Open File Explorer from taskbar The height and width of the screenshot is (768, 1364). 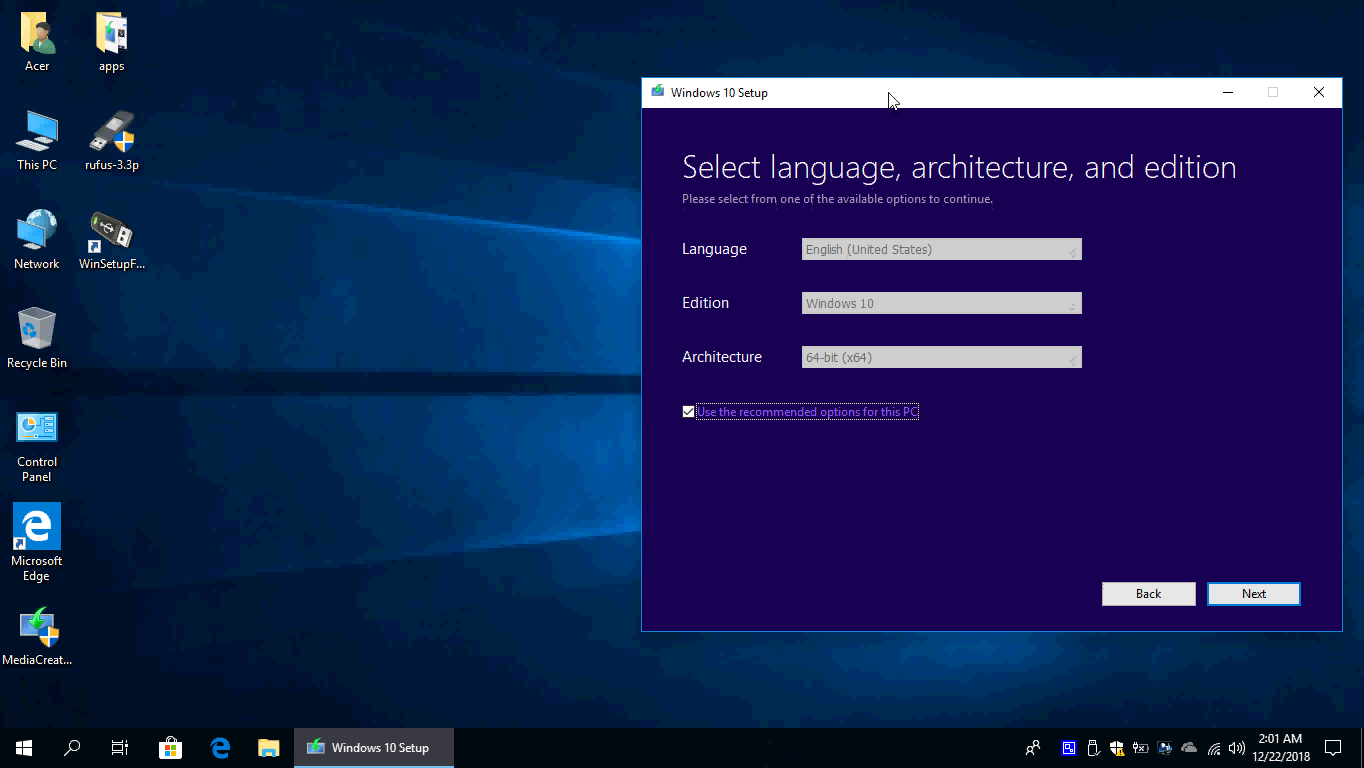click(268, 748)
